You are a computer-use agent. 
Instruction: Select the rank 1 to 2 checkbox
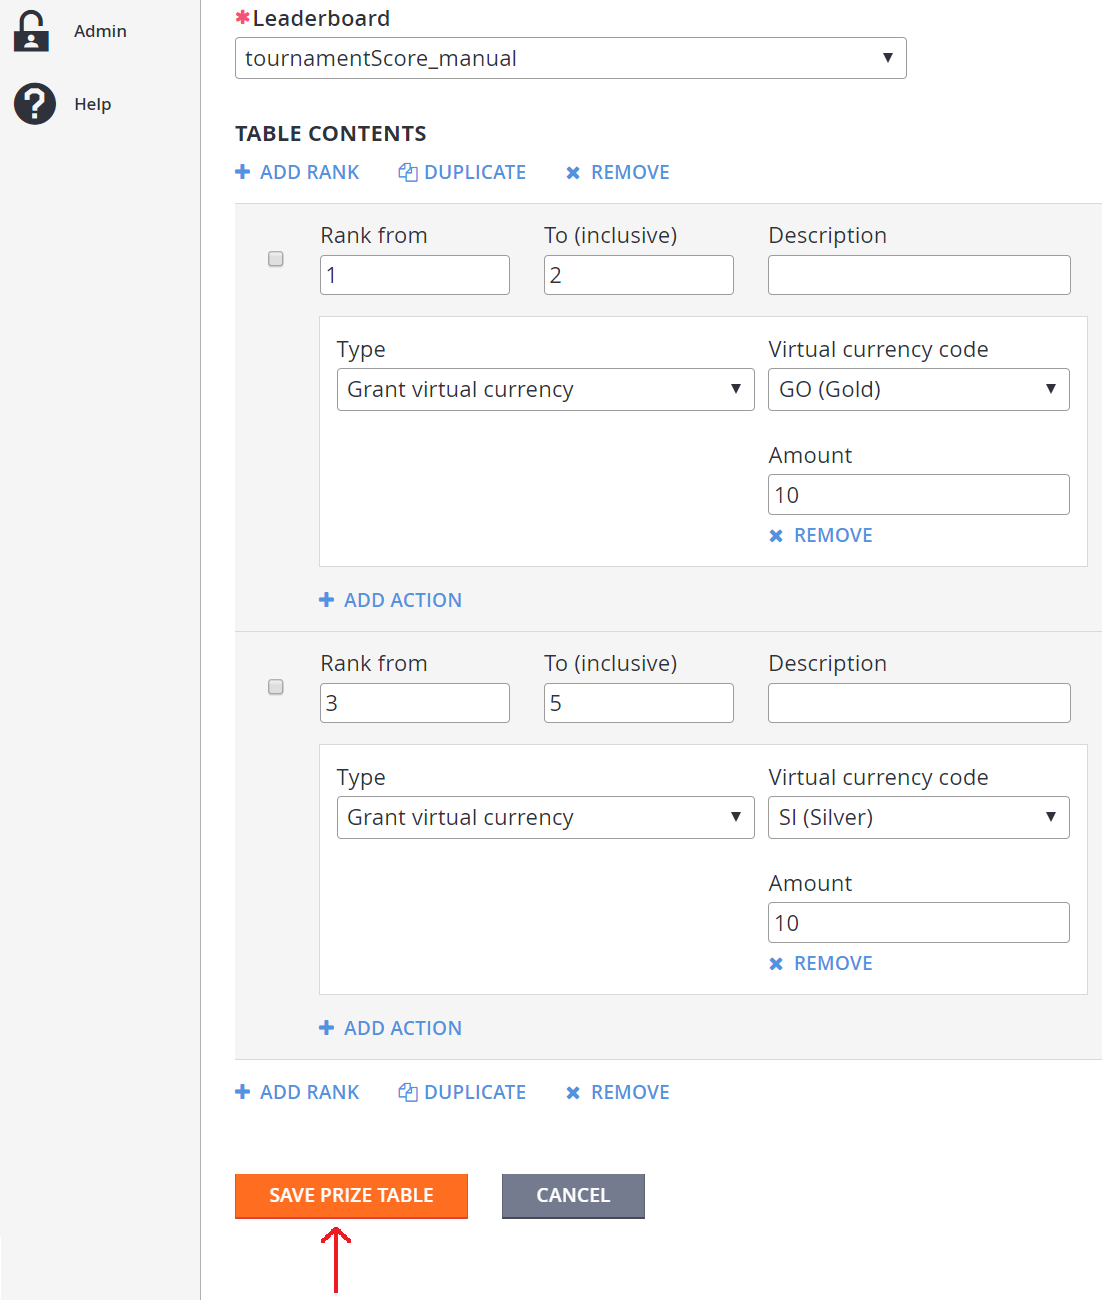click(x=276, y=259)
